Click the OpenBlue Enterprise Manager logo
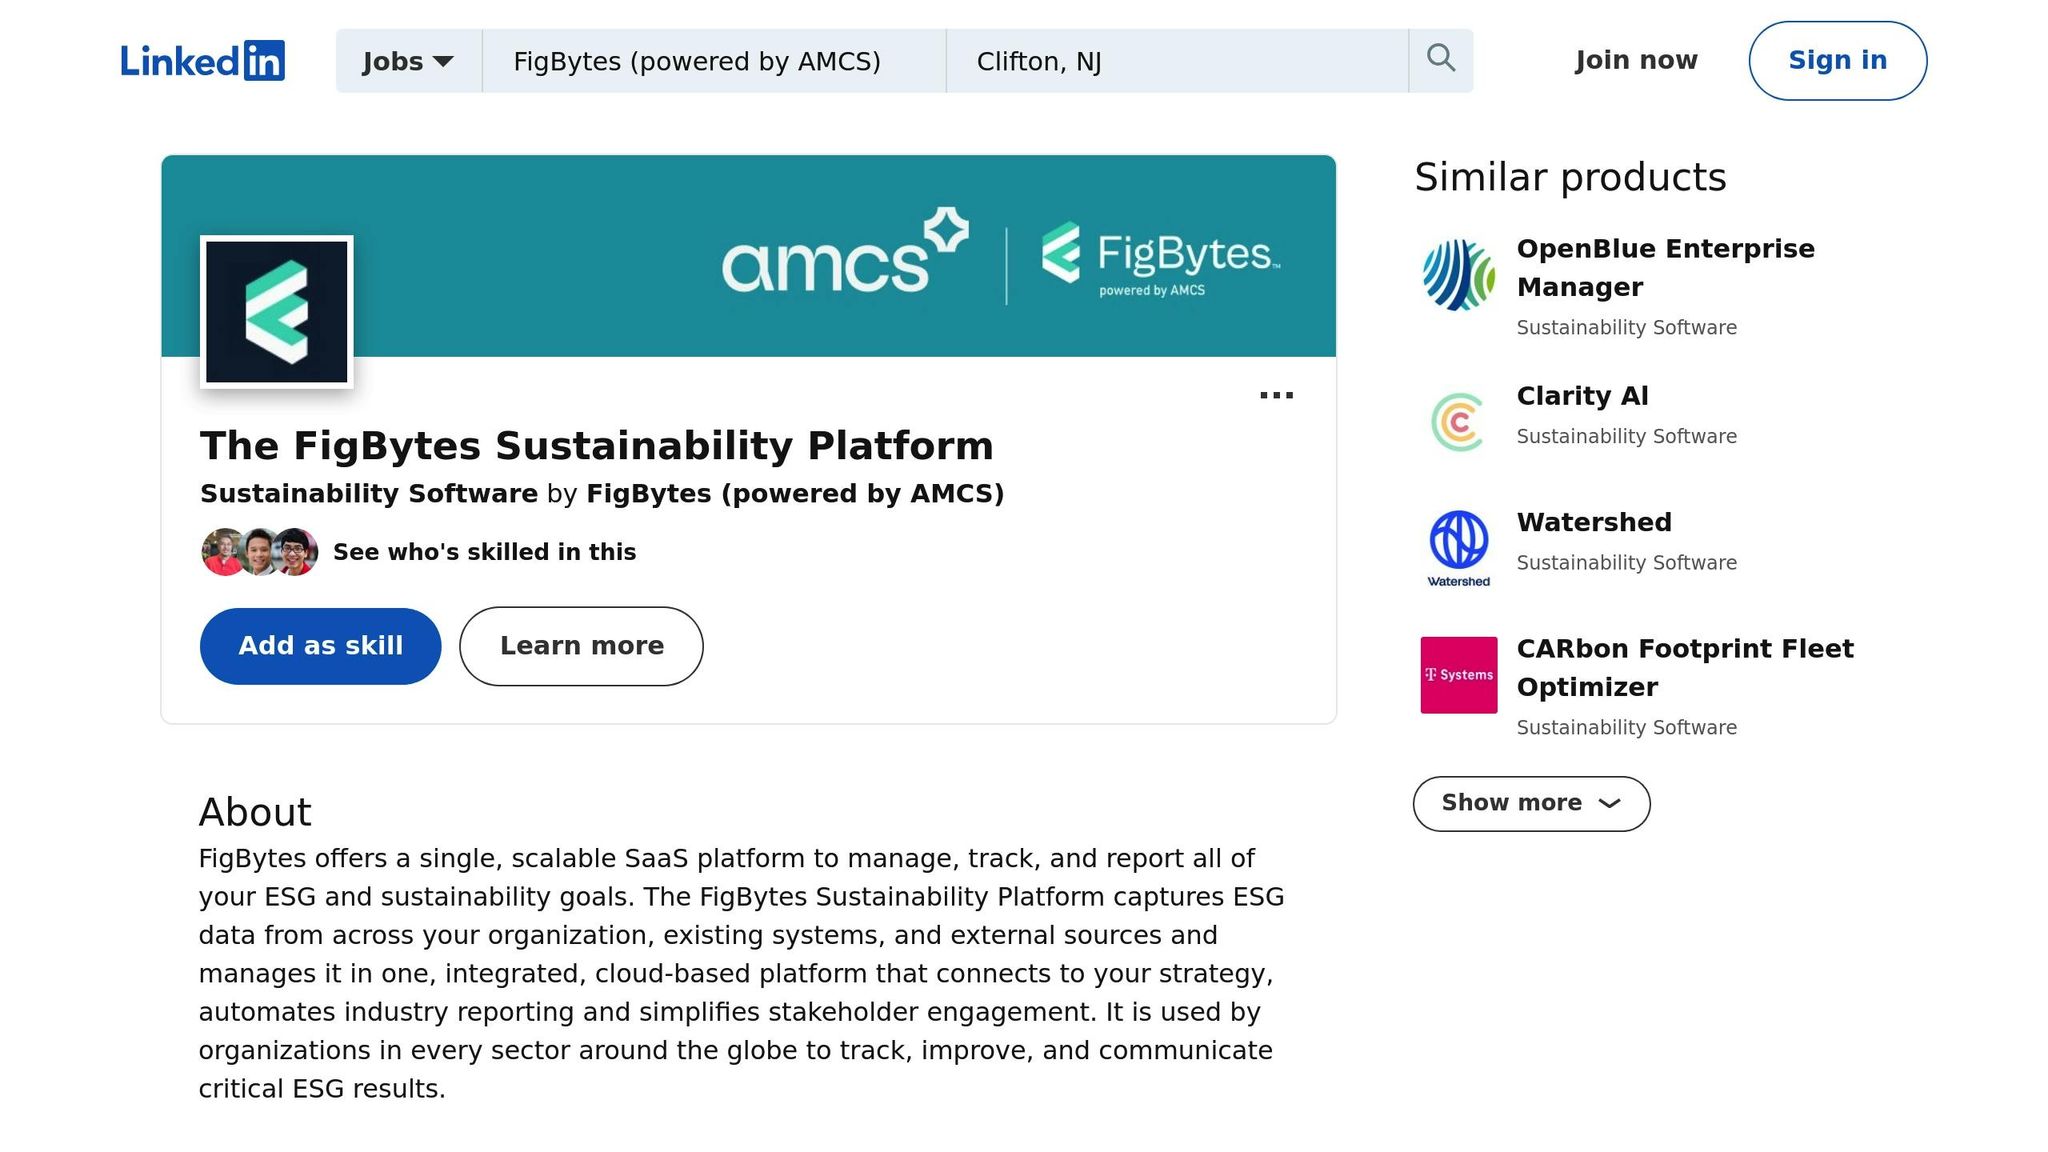This screenshot has width=2048, height=1152. 1458,275
